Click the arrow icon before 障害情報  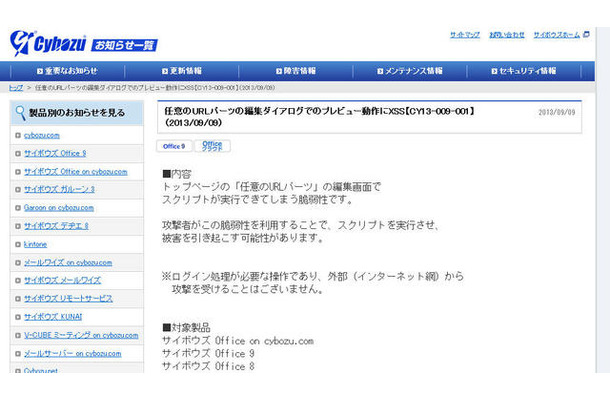click(x=279, y=71)
